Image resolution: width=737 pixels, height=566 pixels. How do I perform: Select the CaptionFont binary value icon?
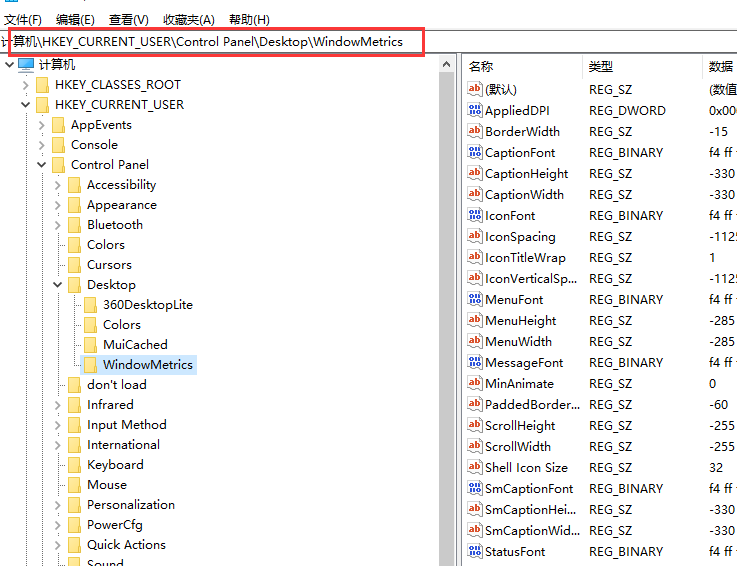click(x=475, y=153)
